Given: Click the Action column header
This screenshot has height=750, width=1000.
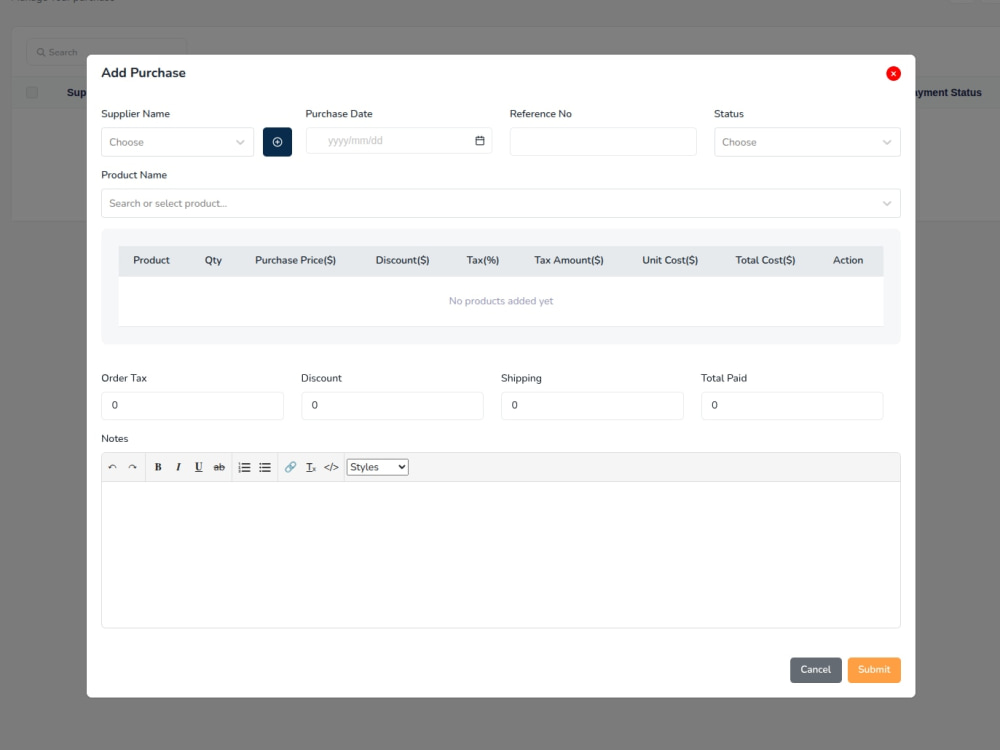Looking at the screenshot, I should click(848, 260).
